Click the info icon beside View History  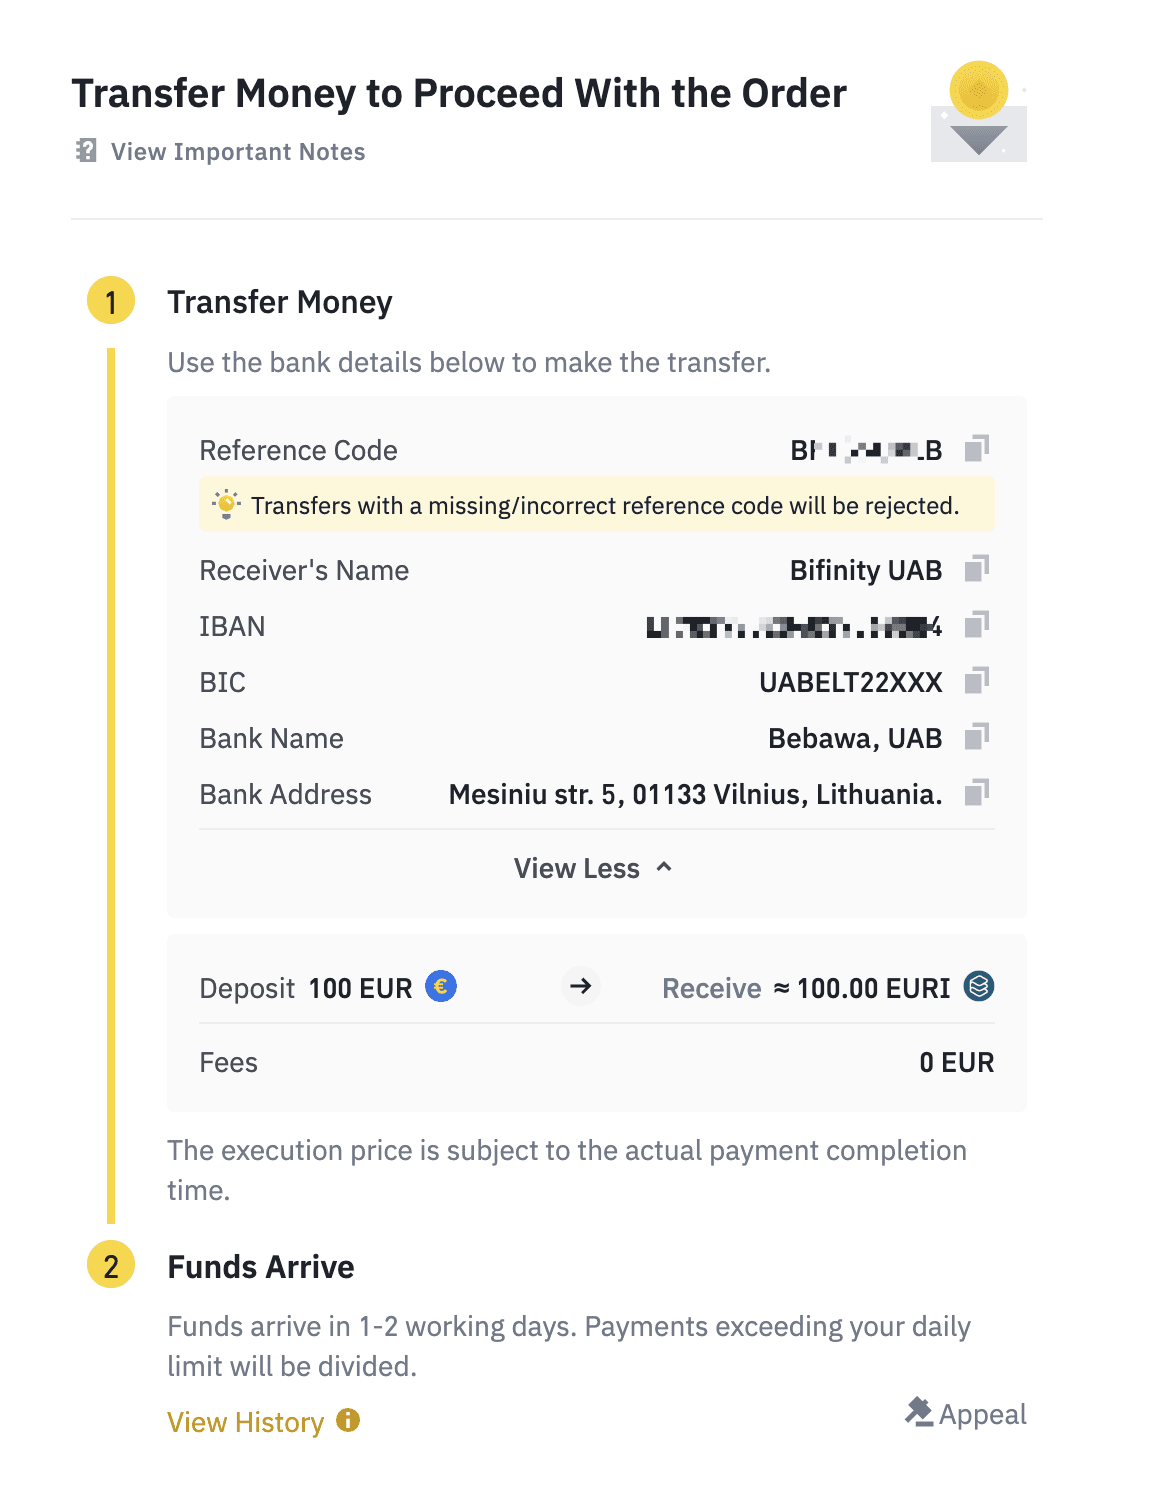348,1420
